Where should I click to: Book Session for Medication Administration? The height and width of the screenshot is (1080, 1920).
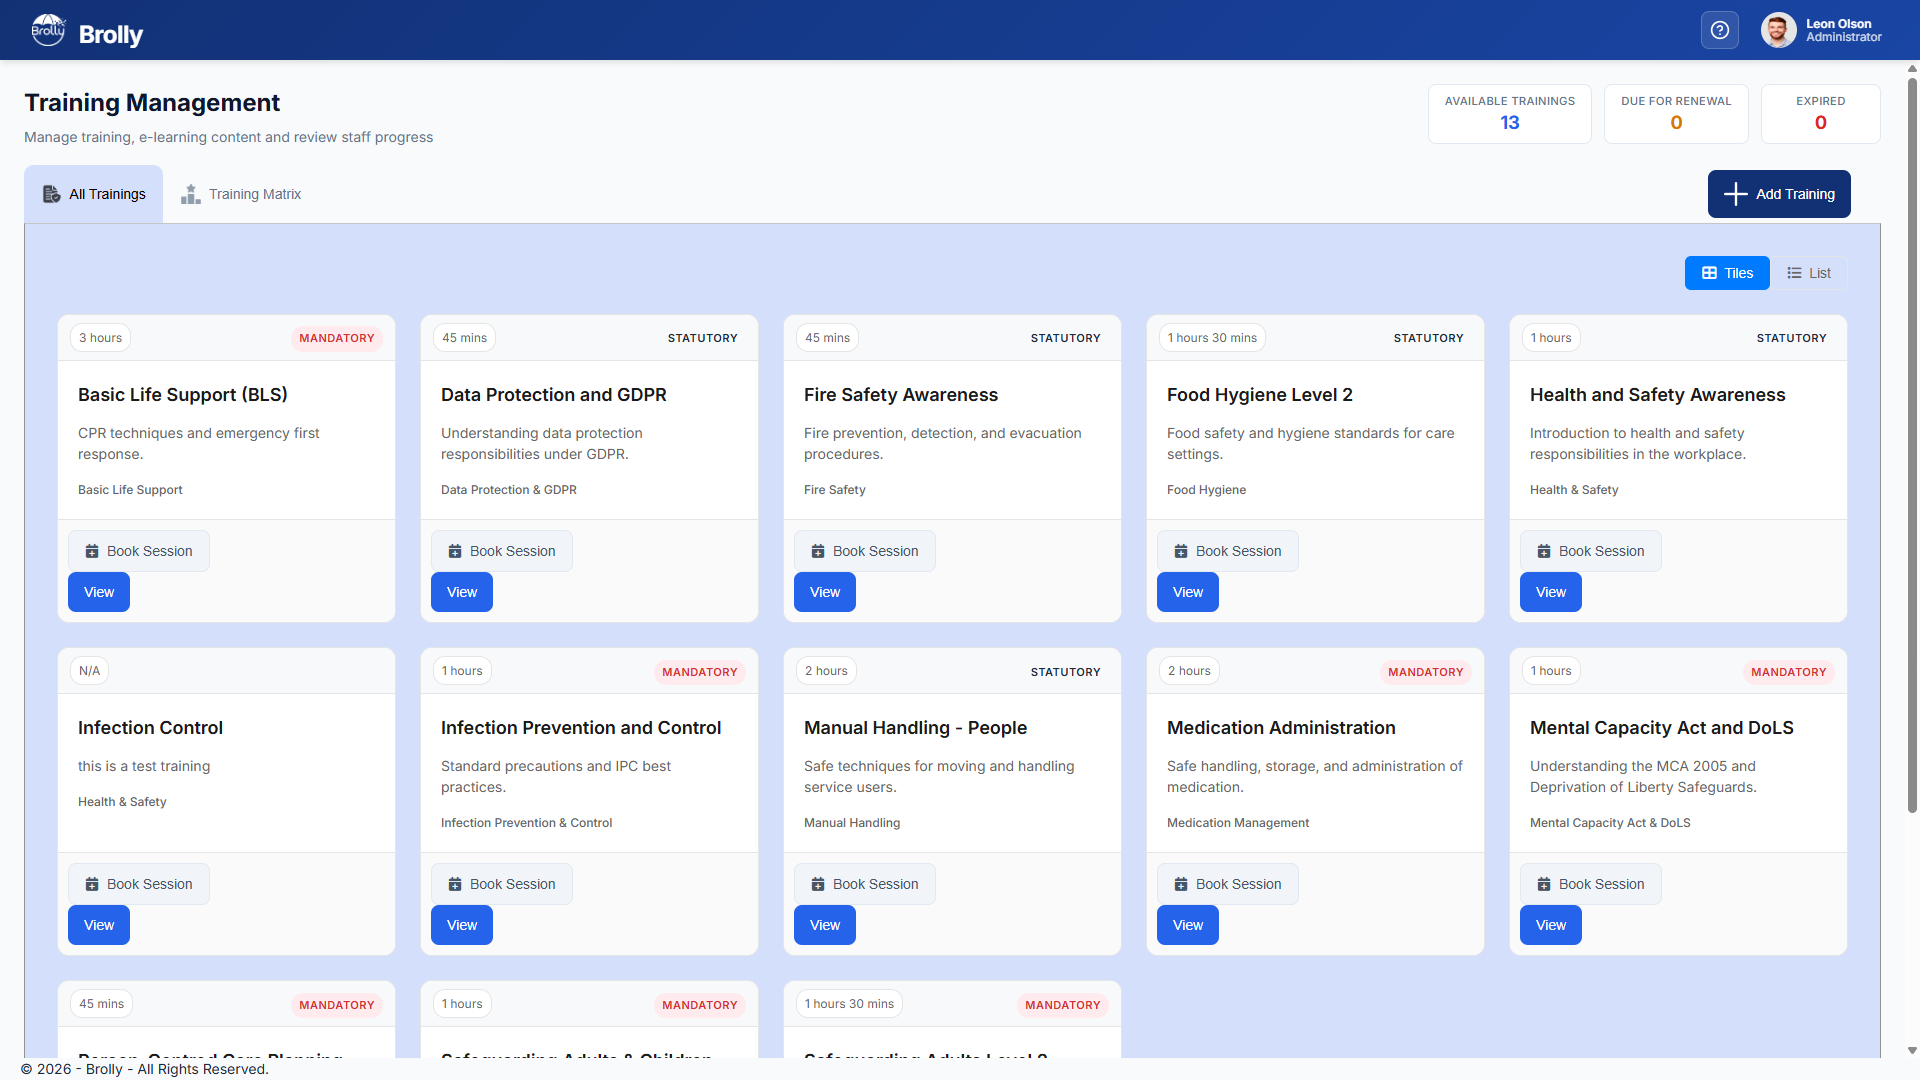1227,884
